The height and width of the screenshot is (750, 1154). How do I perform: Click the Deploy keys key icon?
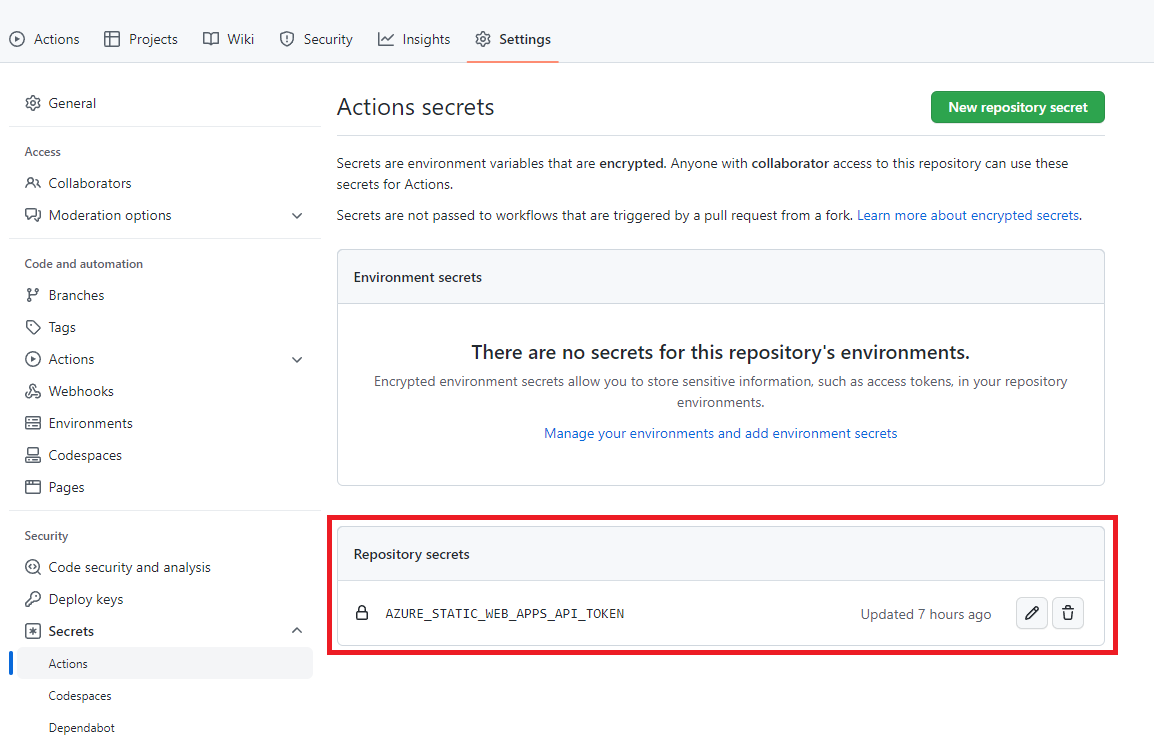pyautogui.click(x=33, y=599)
